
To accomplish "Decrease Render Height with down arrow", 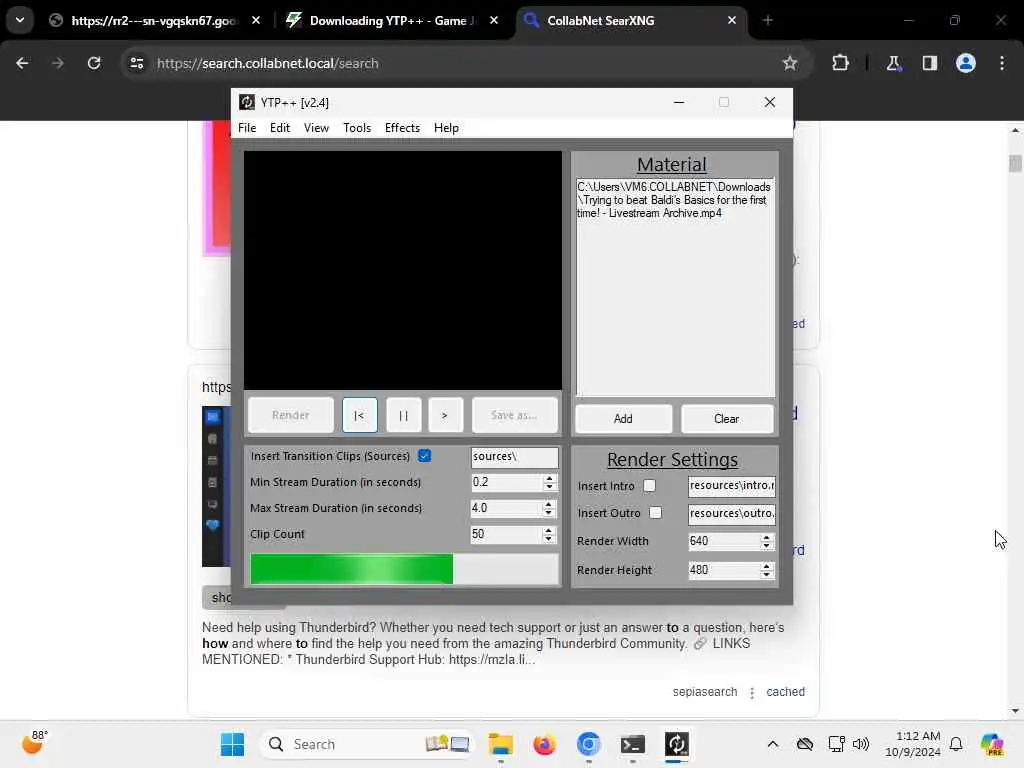I will (x=767, y=575).
